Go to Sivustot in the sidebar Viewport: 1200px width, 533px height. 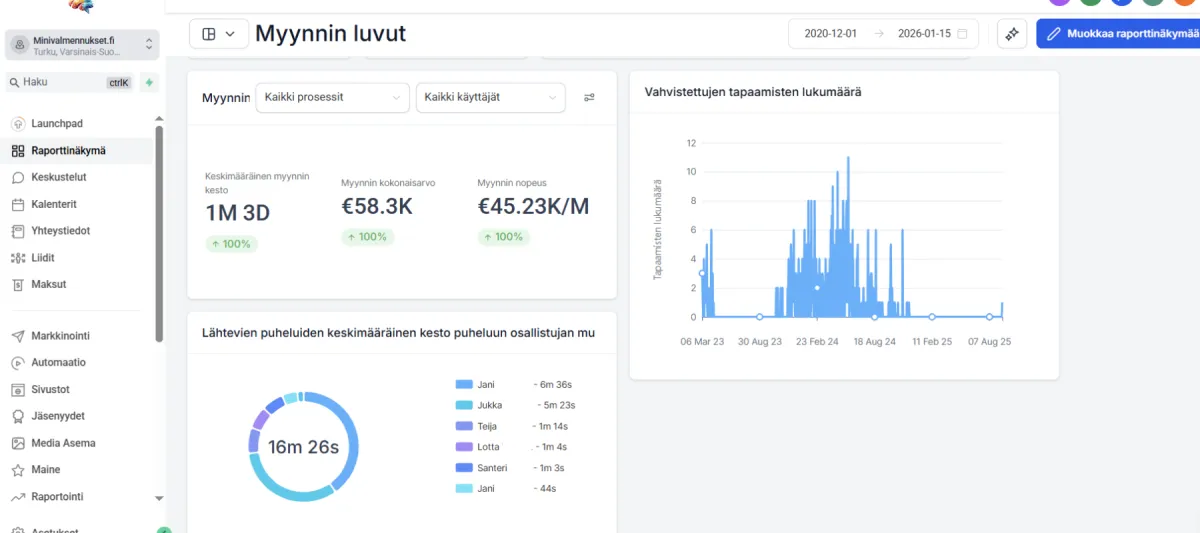click(51, 389)
